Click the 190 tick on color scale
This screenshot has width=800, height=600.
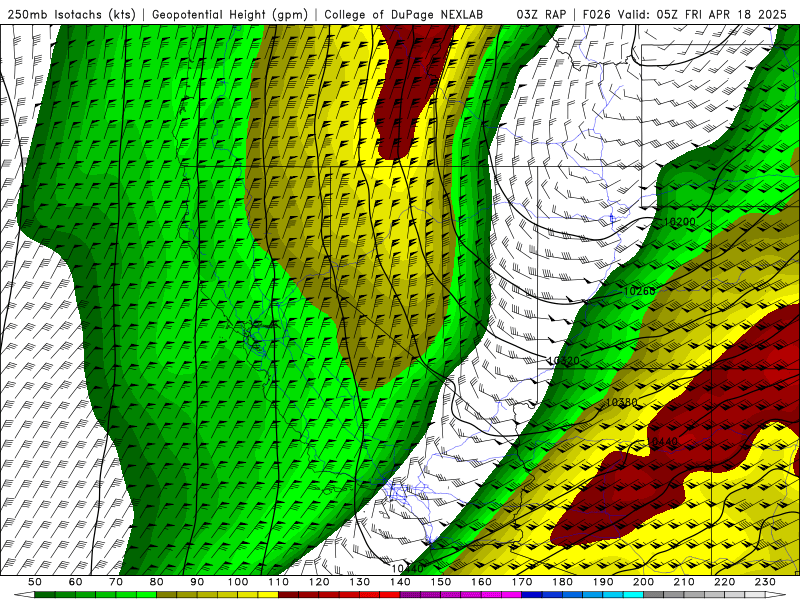click(603, 582)
